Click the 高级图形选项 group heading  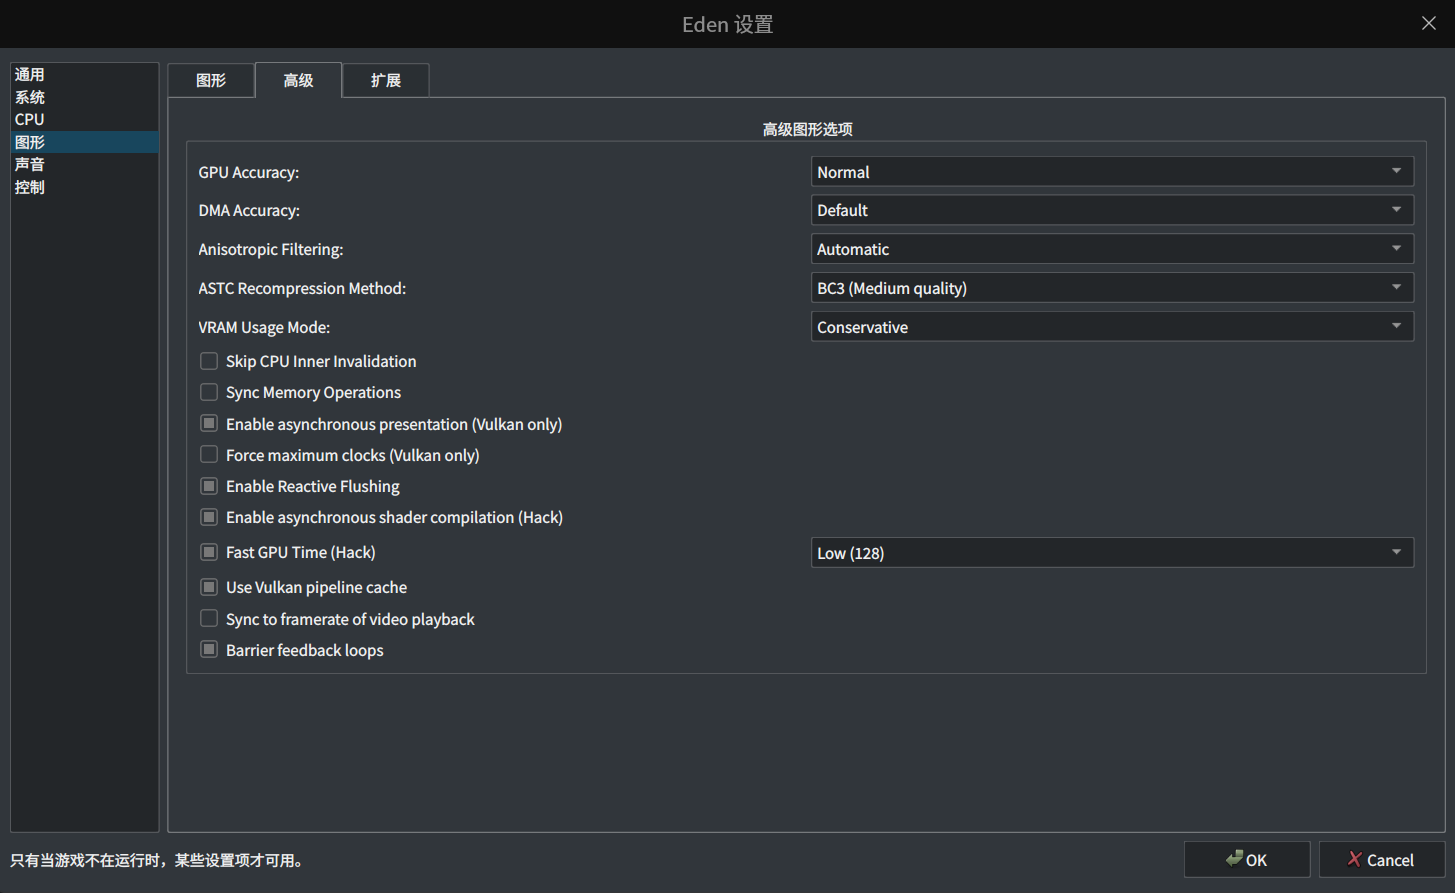807,129
